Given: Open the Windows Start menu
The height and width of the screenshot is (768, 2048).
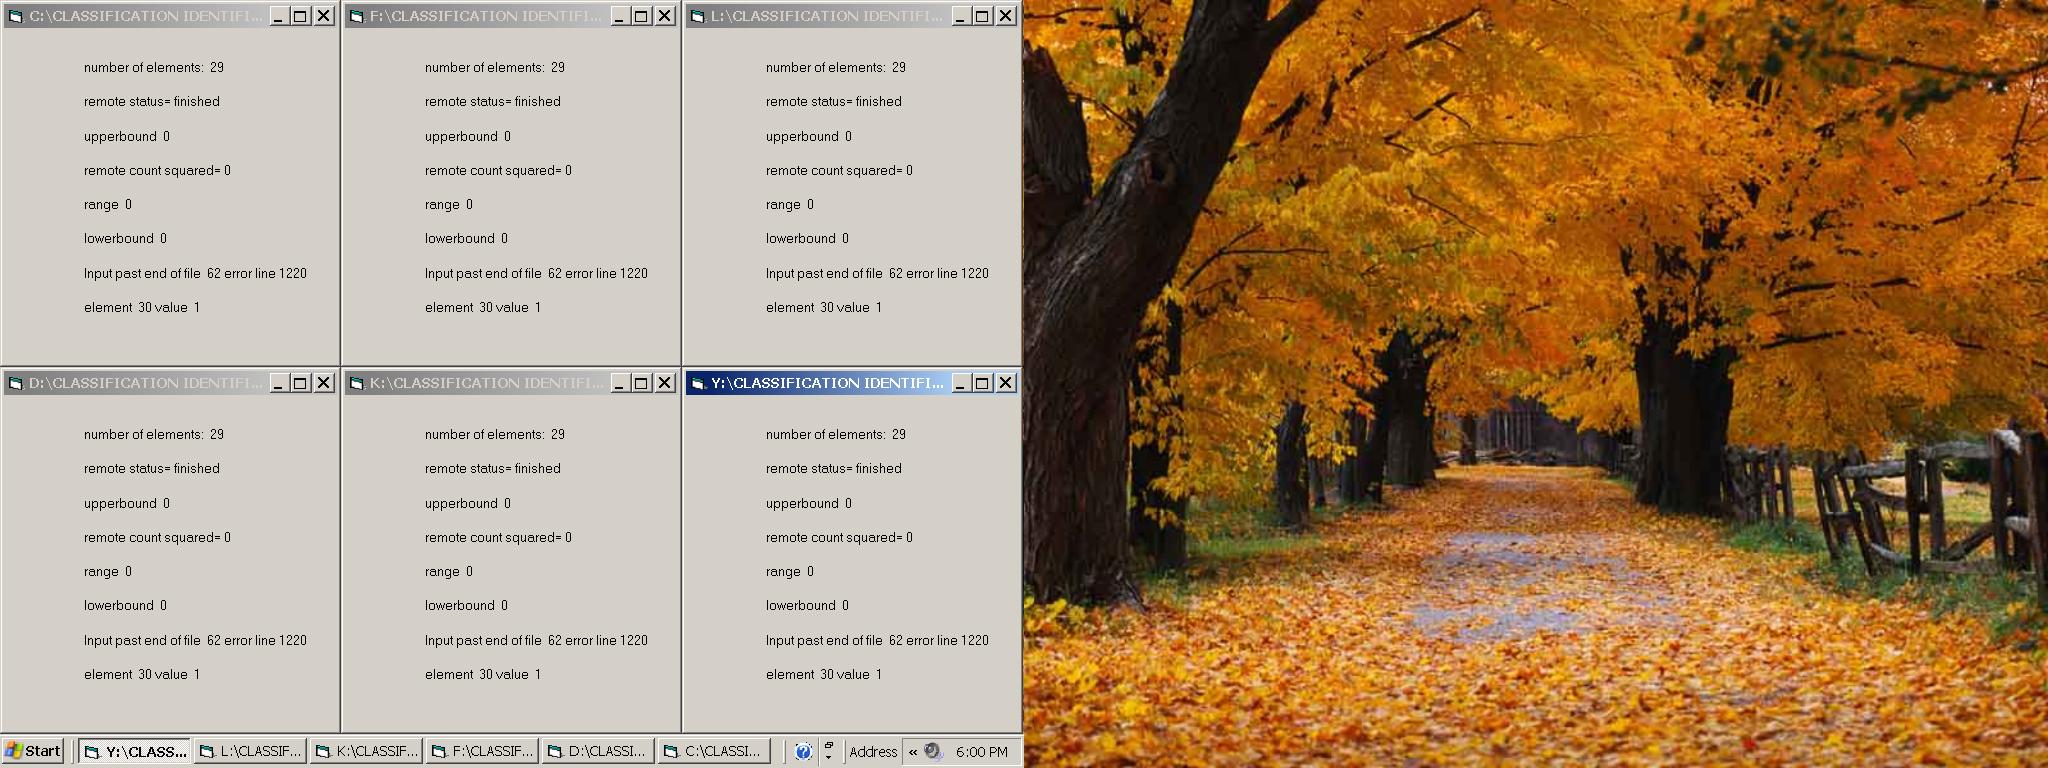Looking at the screenshot, I should tap(33, 751).
